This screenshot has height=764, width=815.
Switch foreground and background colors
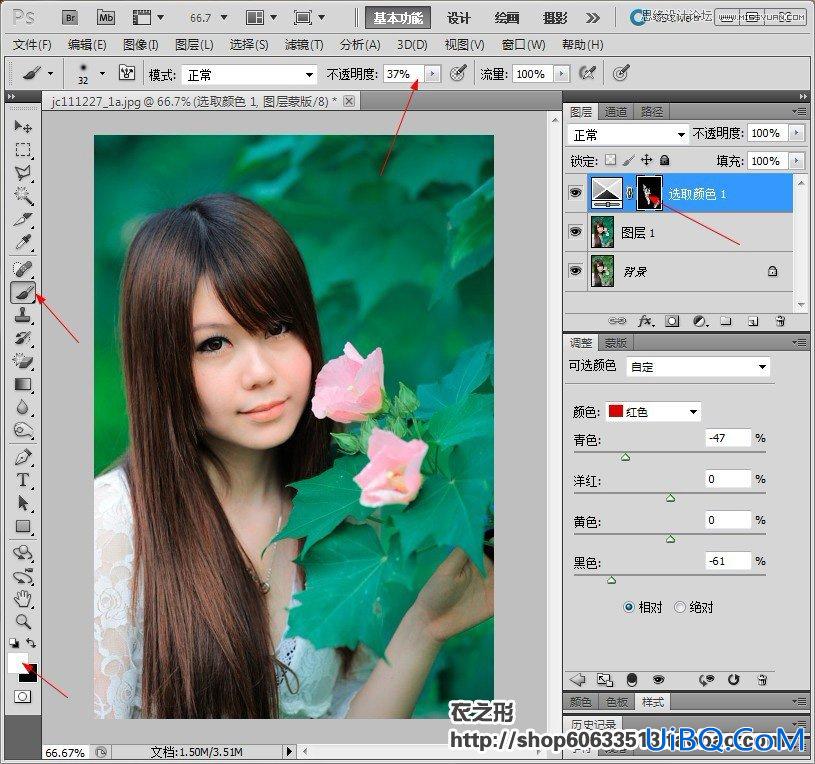[x=31, y=643]
